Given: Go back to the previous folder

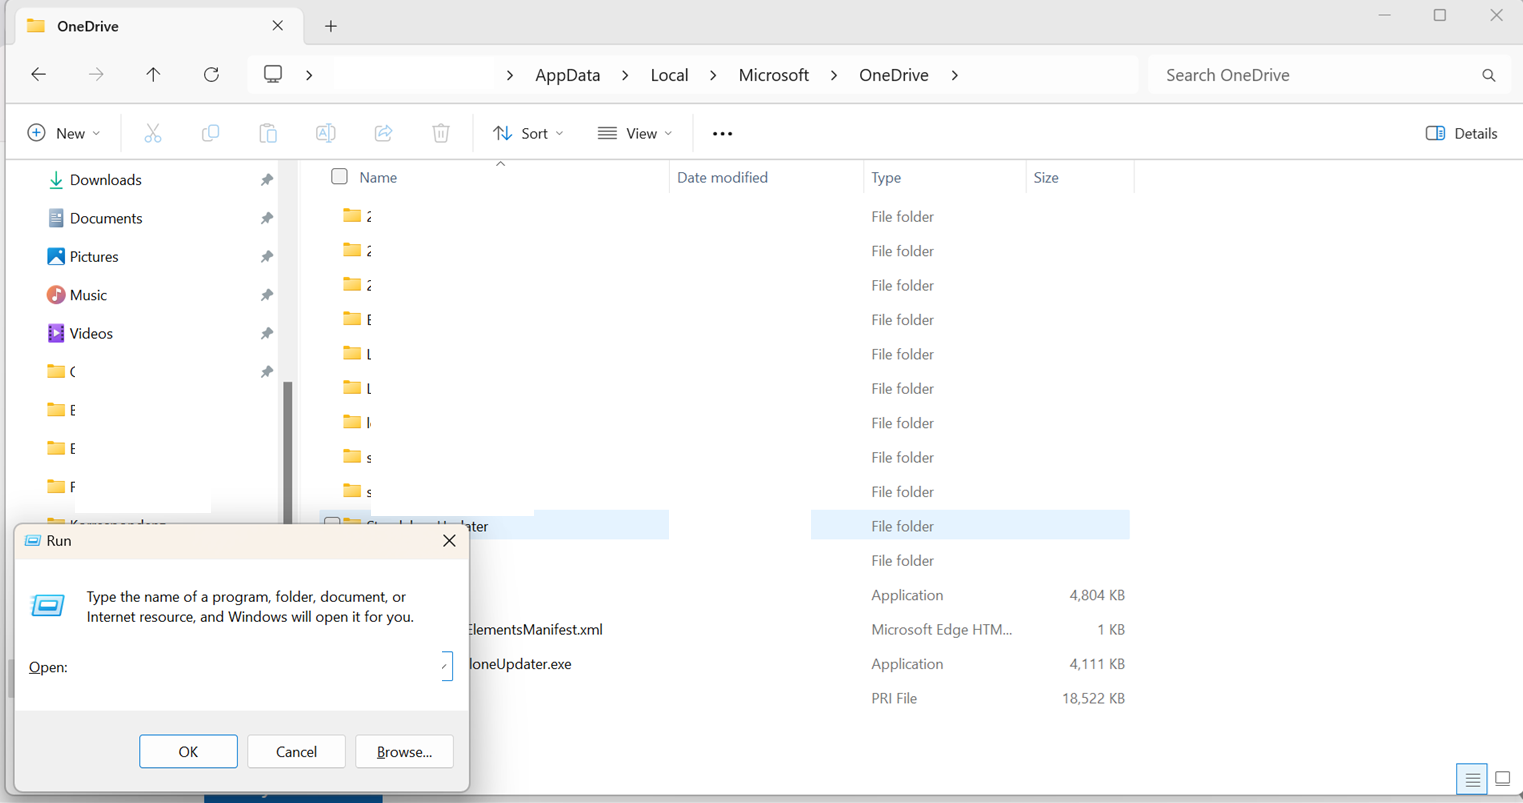Looking at the screenshot, I should [x=38, y=75].
